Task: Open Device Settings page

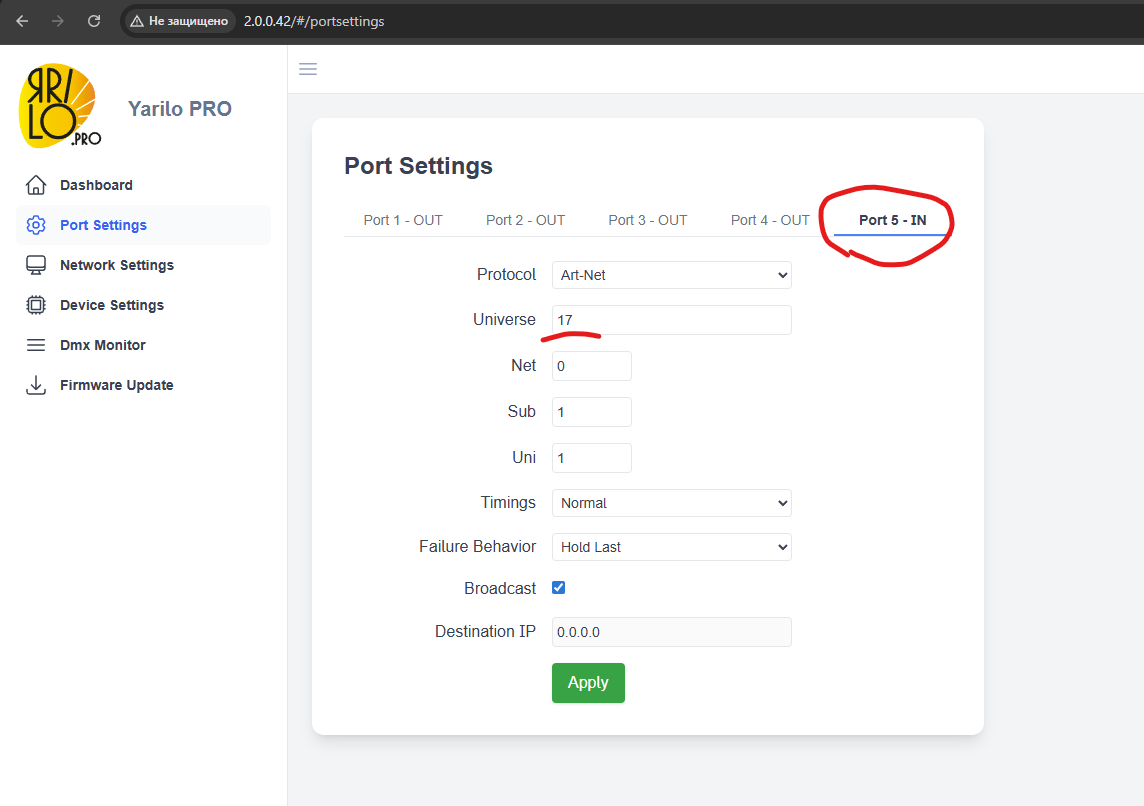Action: coord(112,305)
